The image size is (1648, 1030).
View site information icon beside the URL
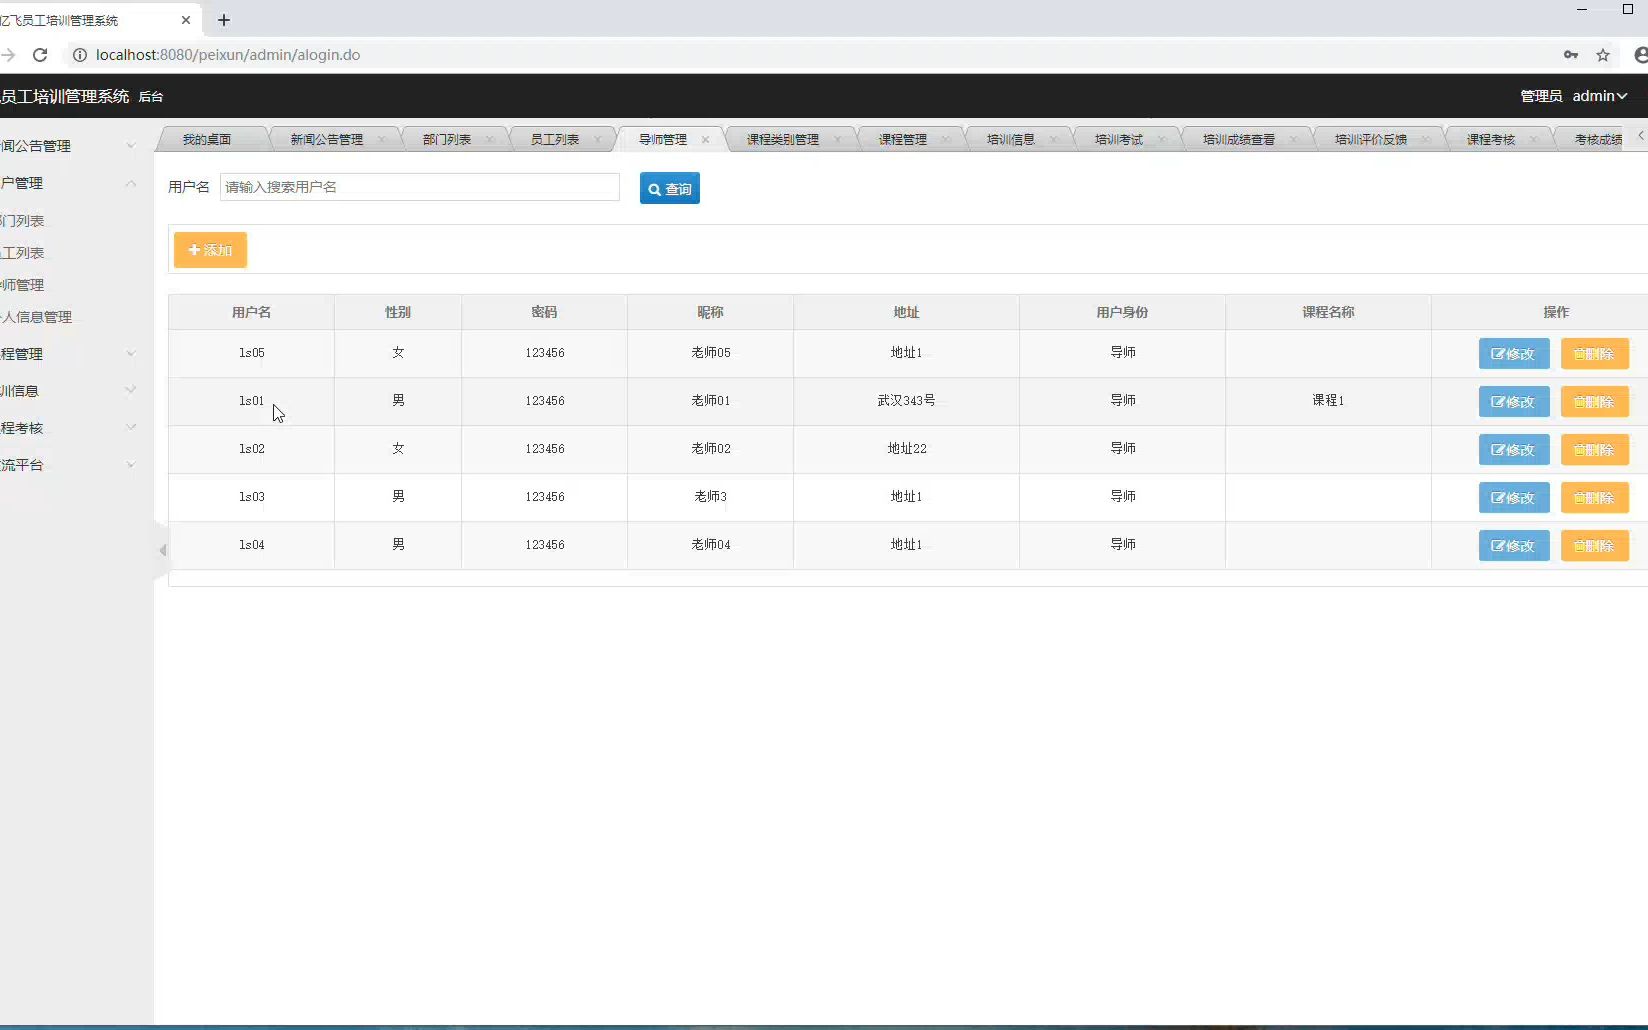pyautogui.click(x=80, y=55)
